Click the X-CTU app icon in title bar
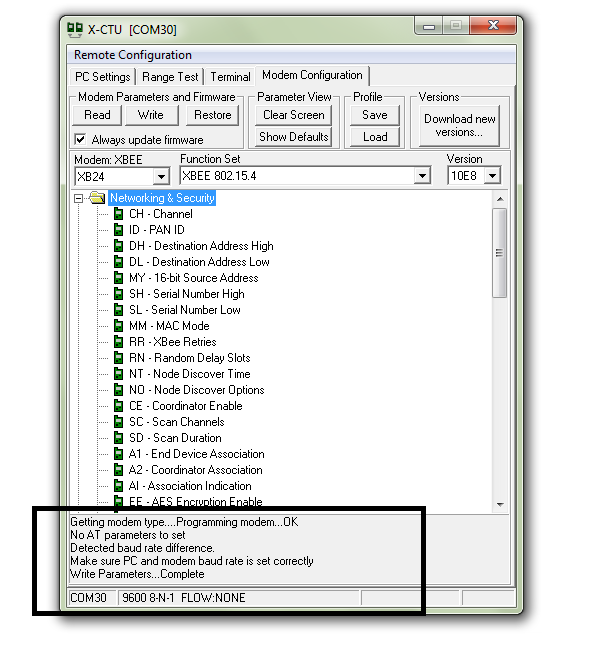This screenshot has width=593, height=657. coord(75,30)
